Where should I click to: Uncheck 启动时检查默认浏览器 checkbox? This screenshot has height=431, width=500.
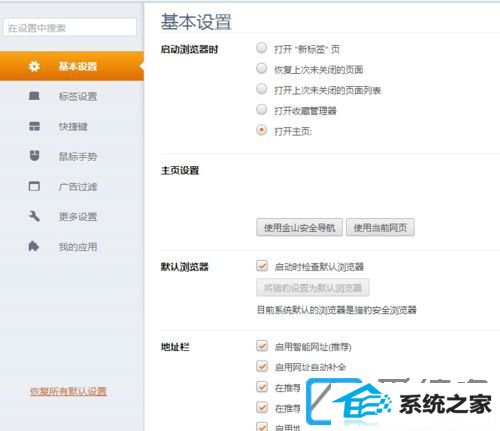262,266
